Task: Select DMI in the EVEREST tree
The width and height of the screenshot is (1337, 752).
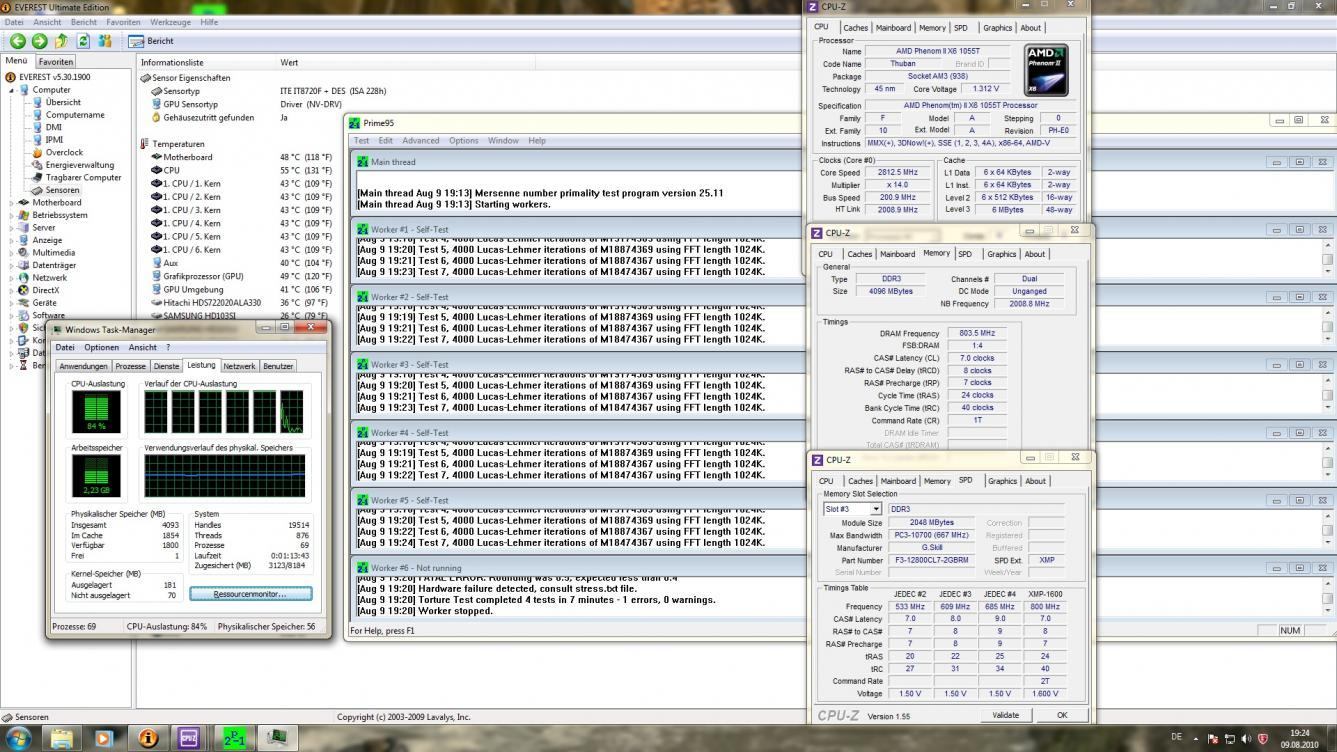Action: click(54, 127)
